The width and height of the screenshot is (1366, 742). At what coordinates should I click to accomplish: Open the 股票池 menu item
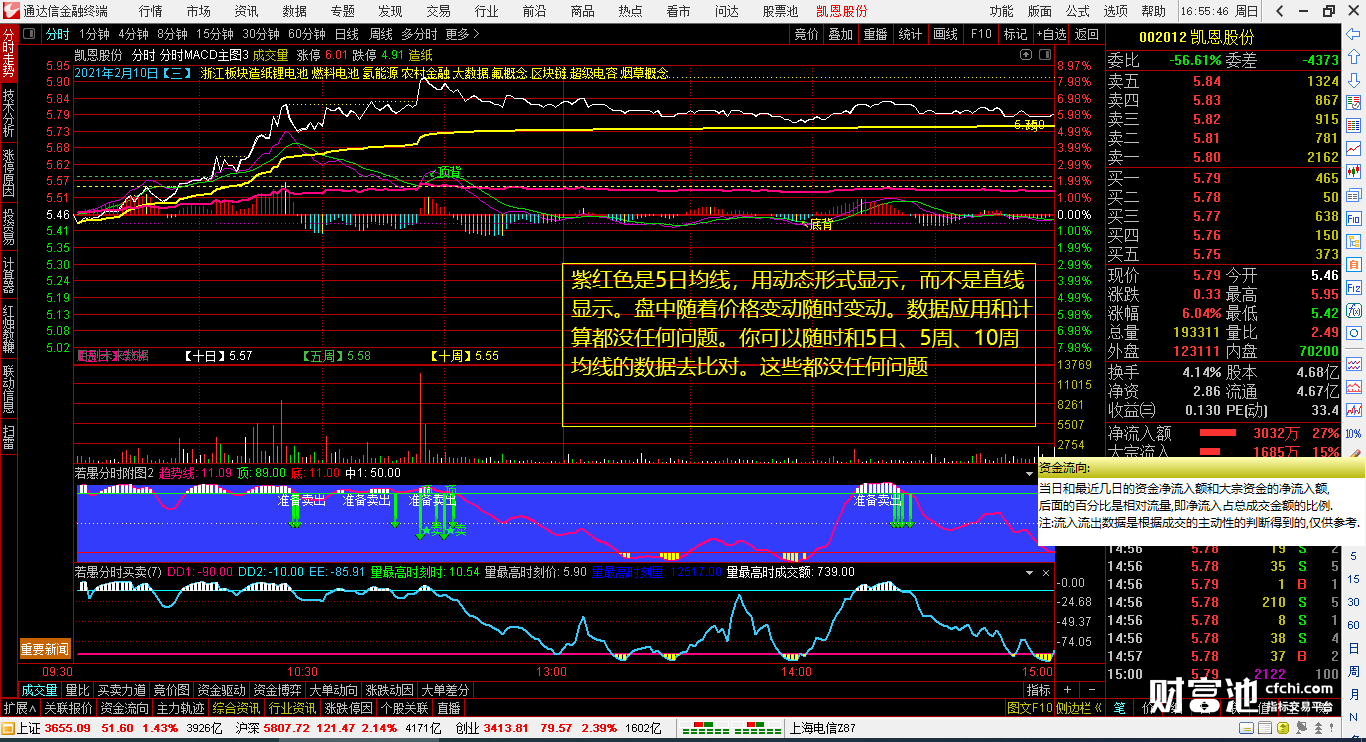[x=780, y=11]
